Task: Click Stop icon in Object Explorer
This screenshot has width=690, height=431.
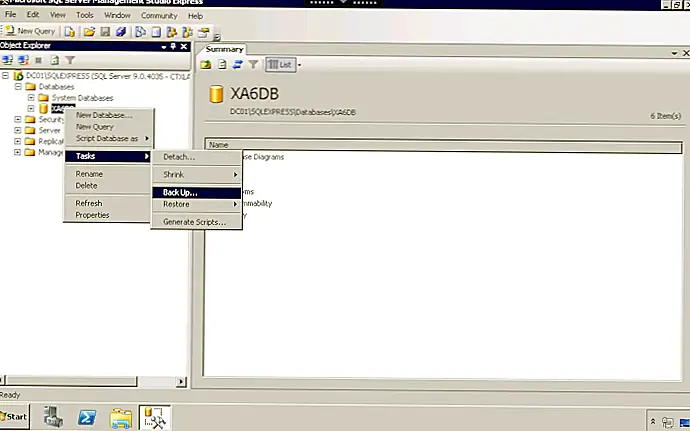Action: pyautogui.click(x=39, y=60)
